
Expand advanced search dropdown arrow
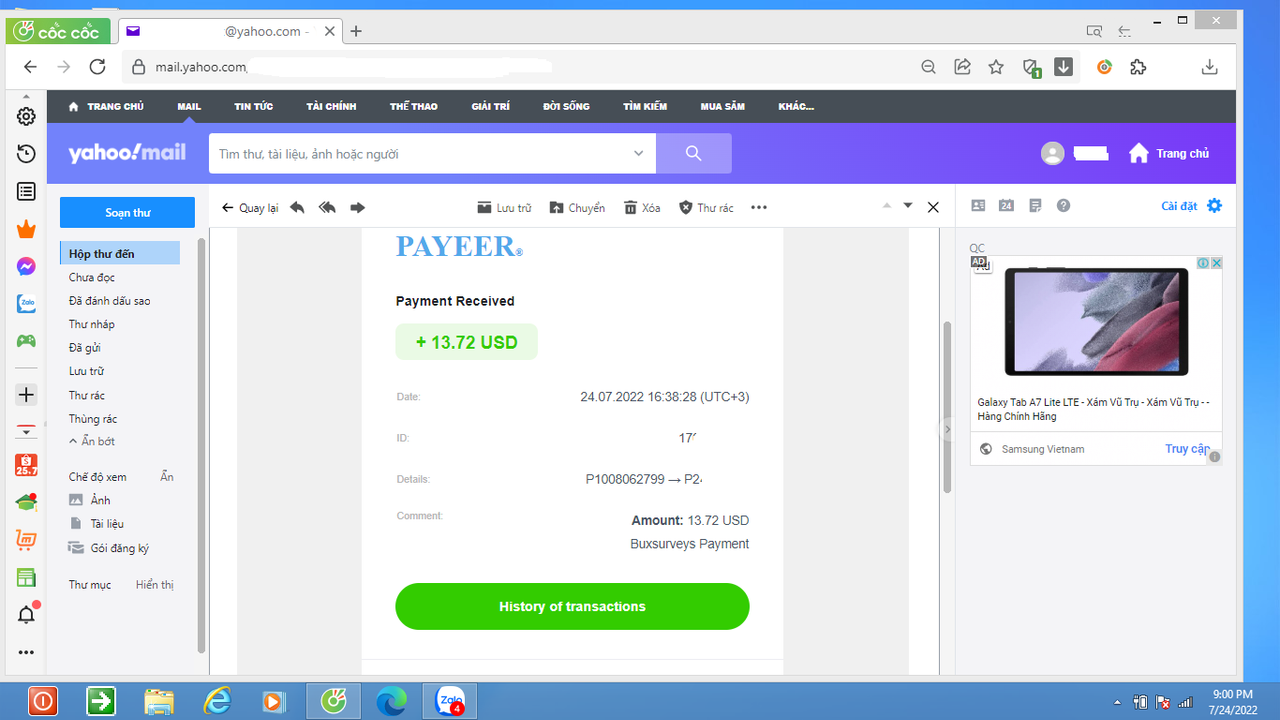(638, 153)
